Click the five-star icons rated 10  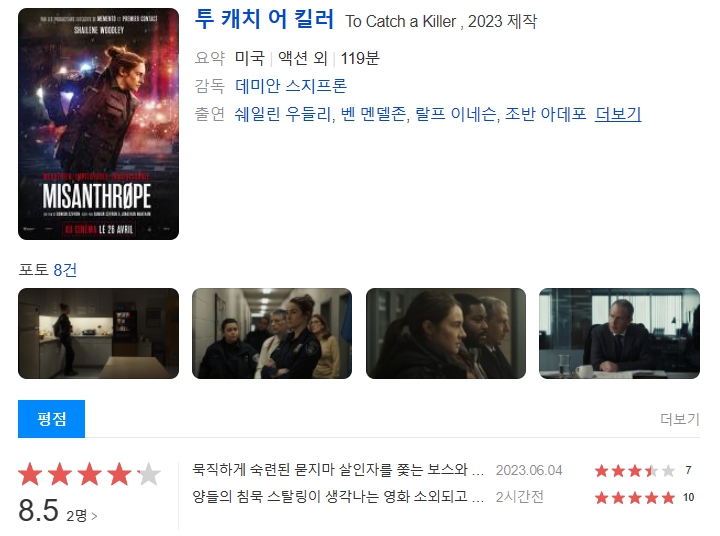pyautogui.click(x=635, y=497)
